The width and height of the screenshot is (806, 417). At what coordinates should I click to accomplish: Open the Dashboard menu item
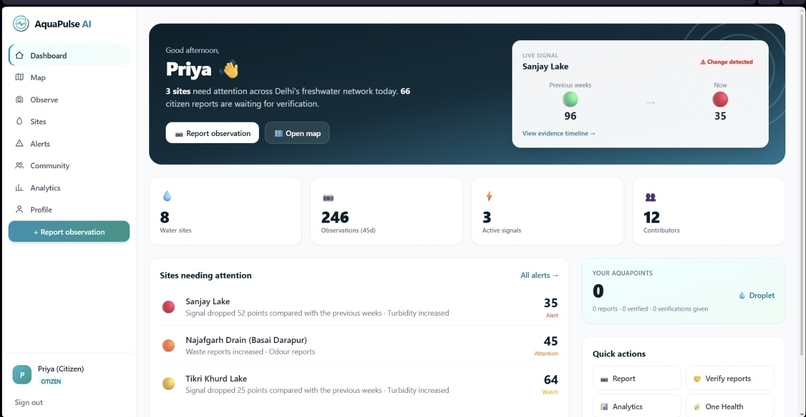(69, 56)
